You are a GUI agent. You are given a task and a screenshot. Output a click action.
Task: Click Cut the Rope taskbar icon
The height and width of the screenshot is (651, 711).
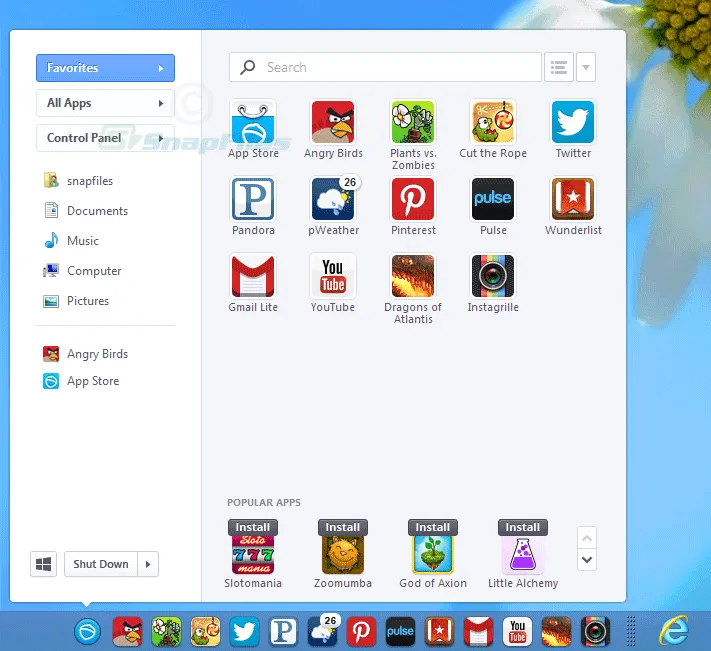pos(205,631)
